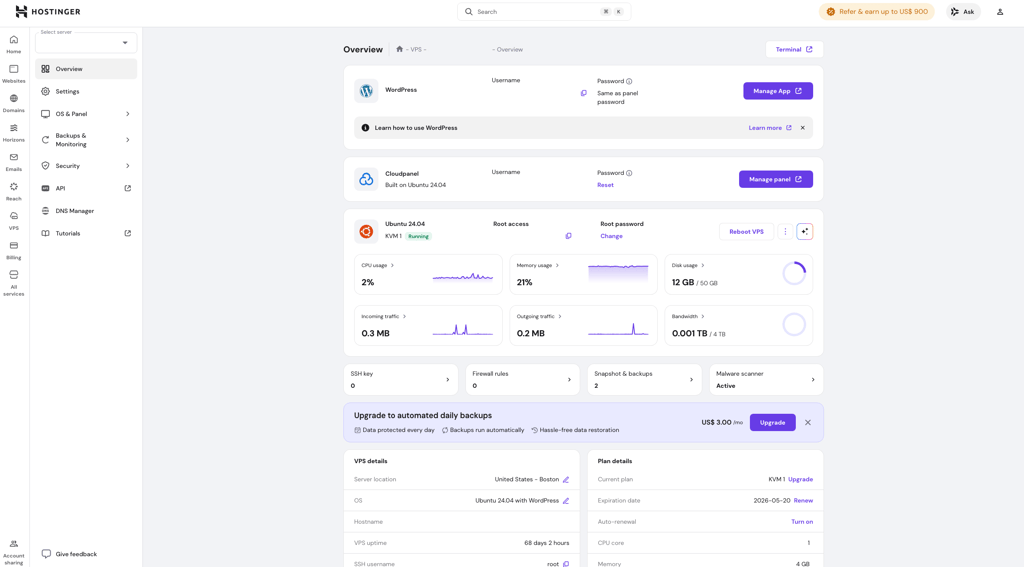Copy the root access command

point(568,236)
